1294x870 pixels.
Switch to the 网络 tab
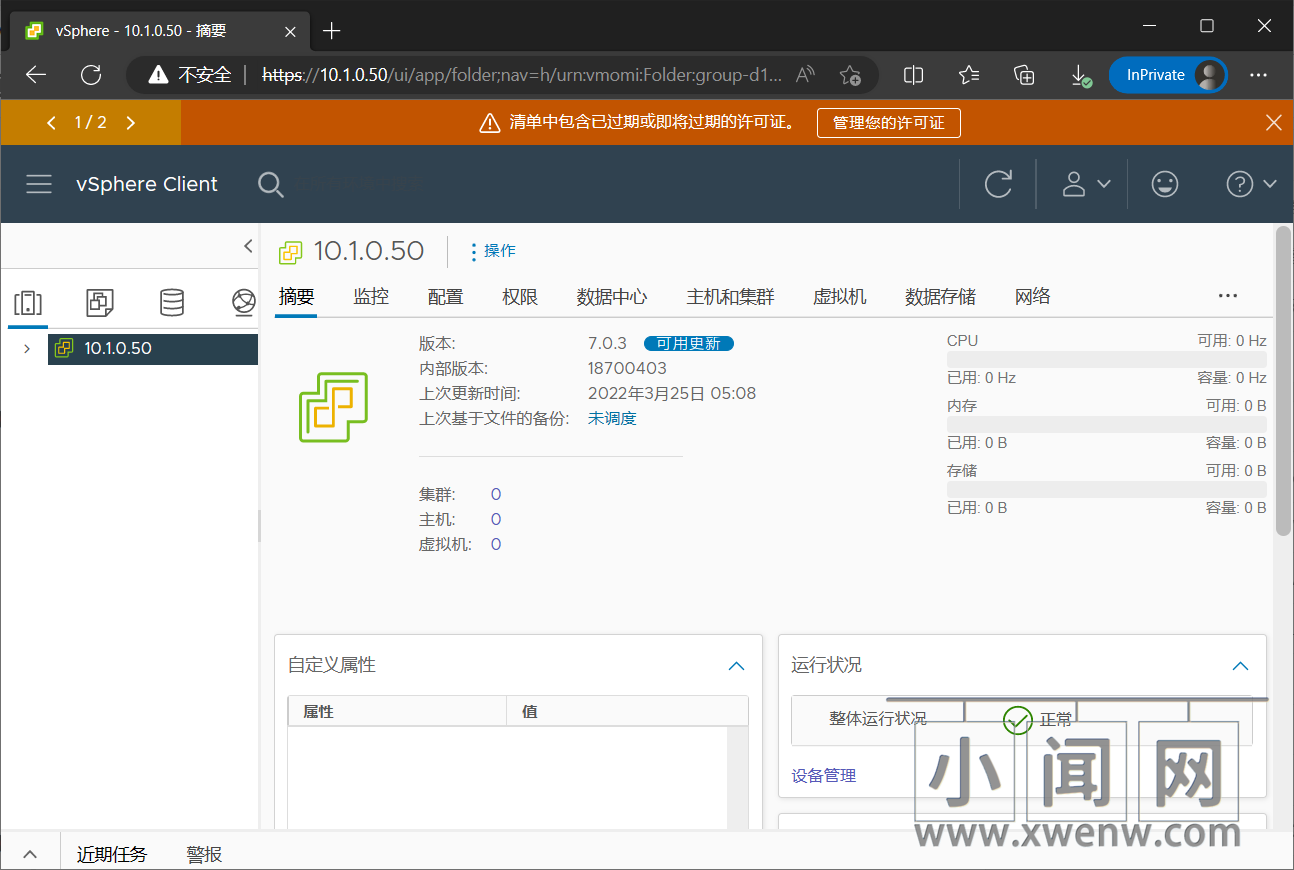(1032, 297)
